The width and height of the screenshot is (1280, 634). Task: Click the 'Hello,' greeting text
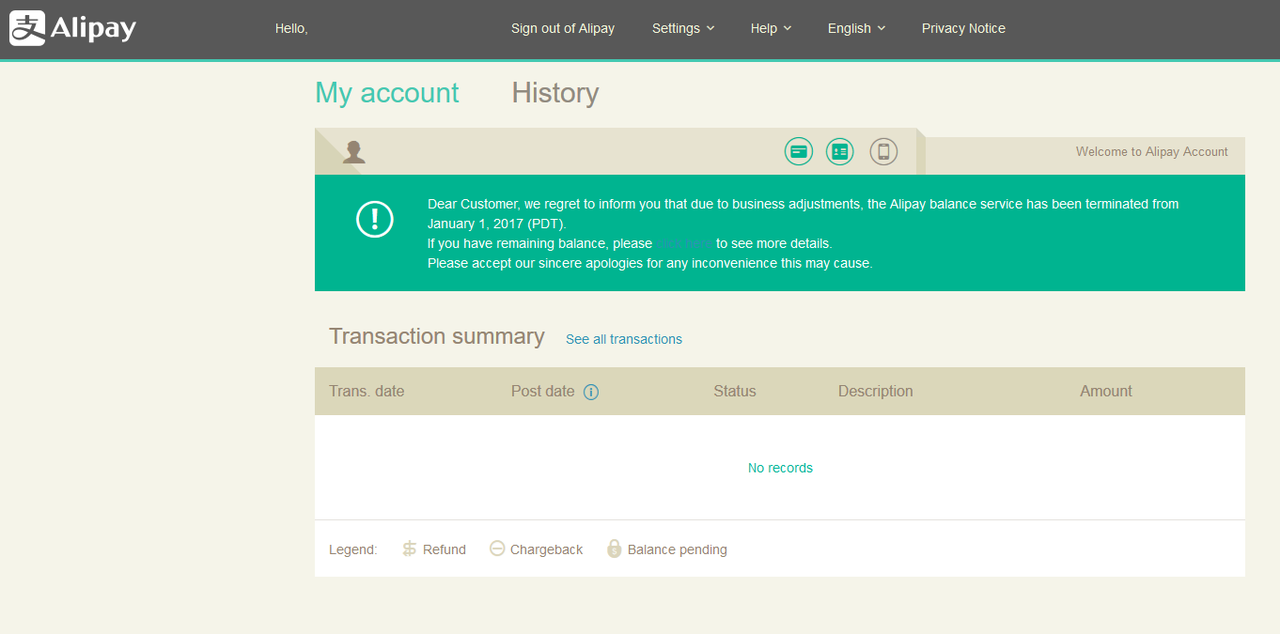coord(292,28)
